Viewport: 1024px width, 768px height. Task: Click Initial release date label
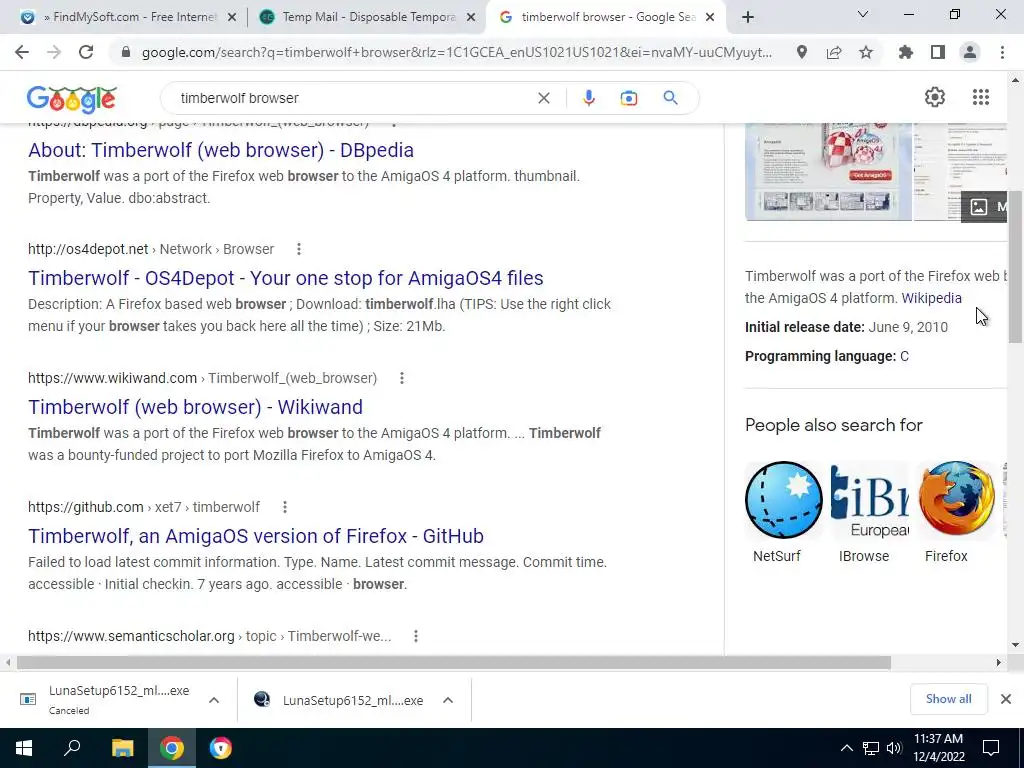[x=805, y=327]
